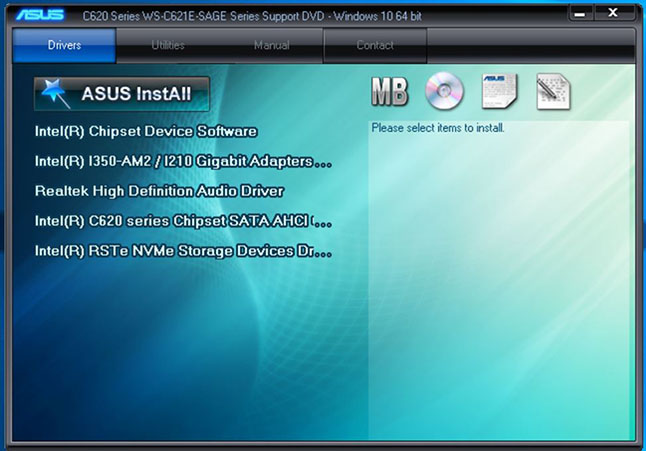Image resolution: width=646 pixels, height=451 pixels.
Task: Select Realtek High Definition Audio Driver
Action: [x=159, y=191]
